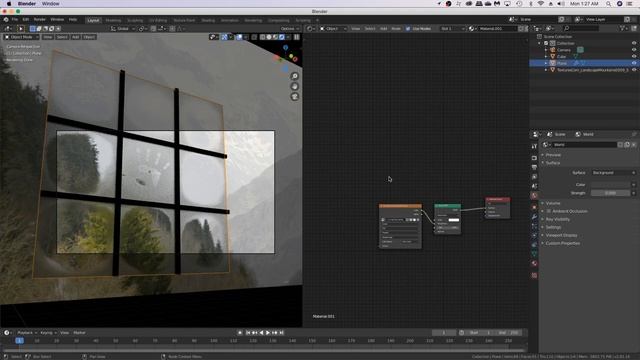This screenshot has width=640, height=360.
Task: Expand the Camera item in outliner
Action: 546,50
